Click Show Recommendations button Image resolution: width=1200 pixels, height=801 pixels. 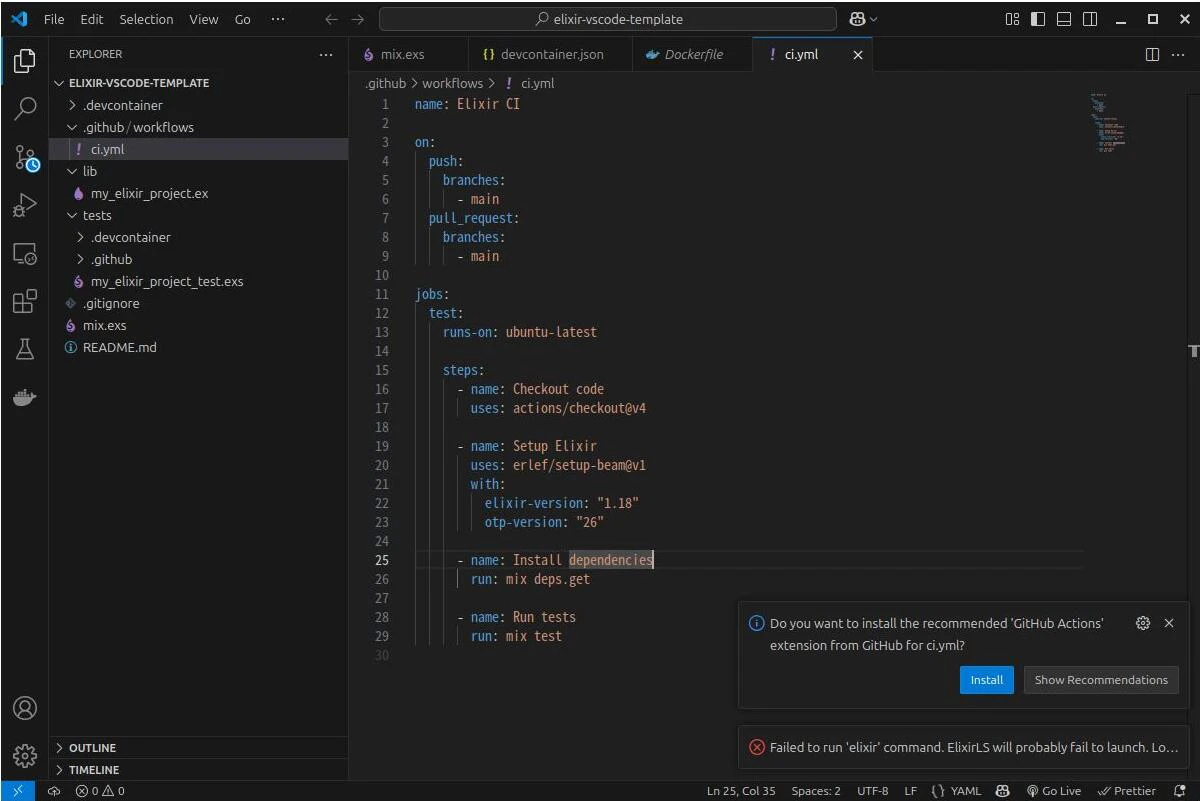1101,680
